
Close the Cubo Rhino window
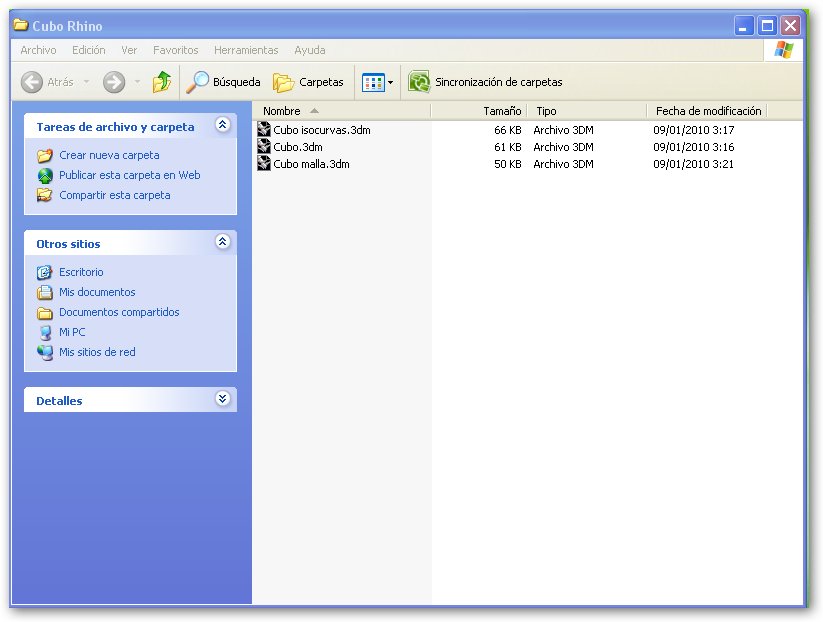pos(790,26)
